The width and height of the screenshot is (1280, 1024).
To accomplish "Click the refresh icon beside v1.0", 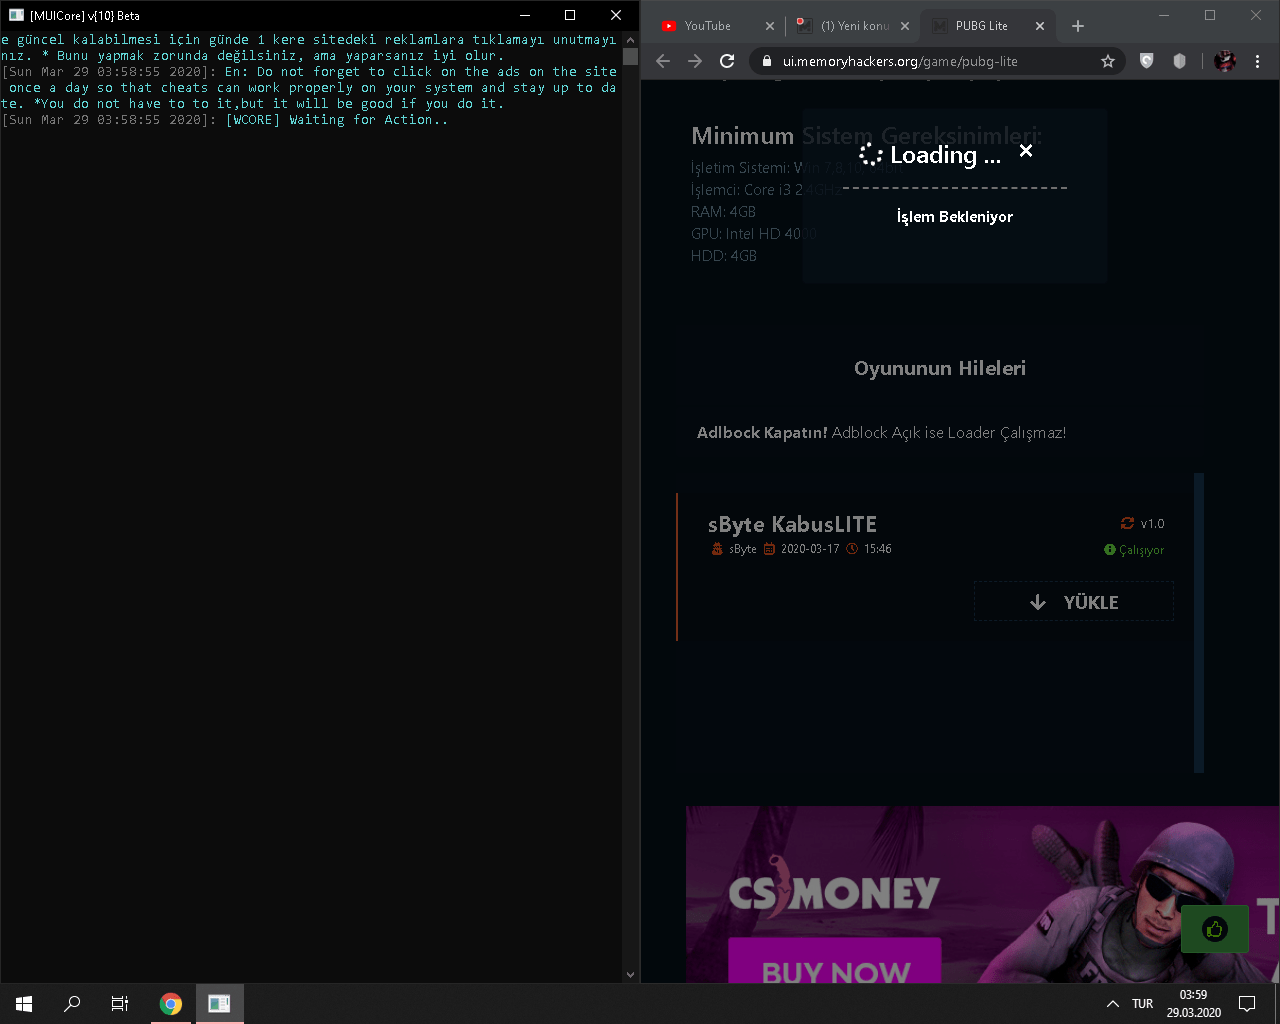I will pyautogui.click(x=1127, y=523).
